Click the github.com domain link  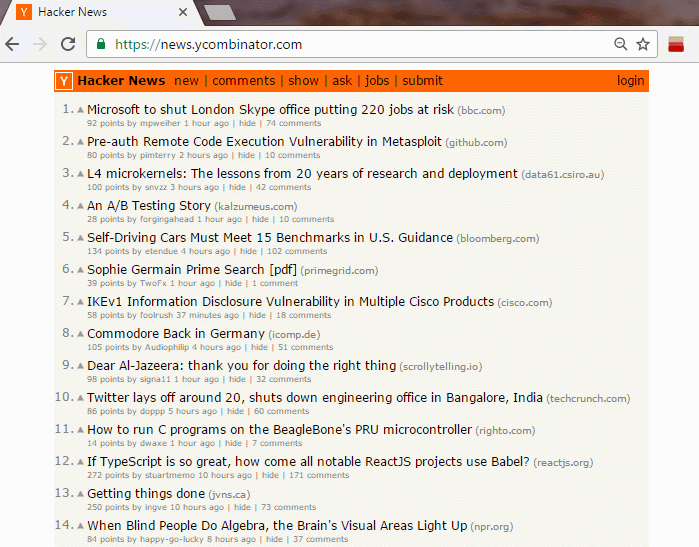tap(476, 143)
